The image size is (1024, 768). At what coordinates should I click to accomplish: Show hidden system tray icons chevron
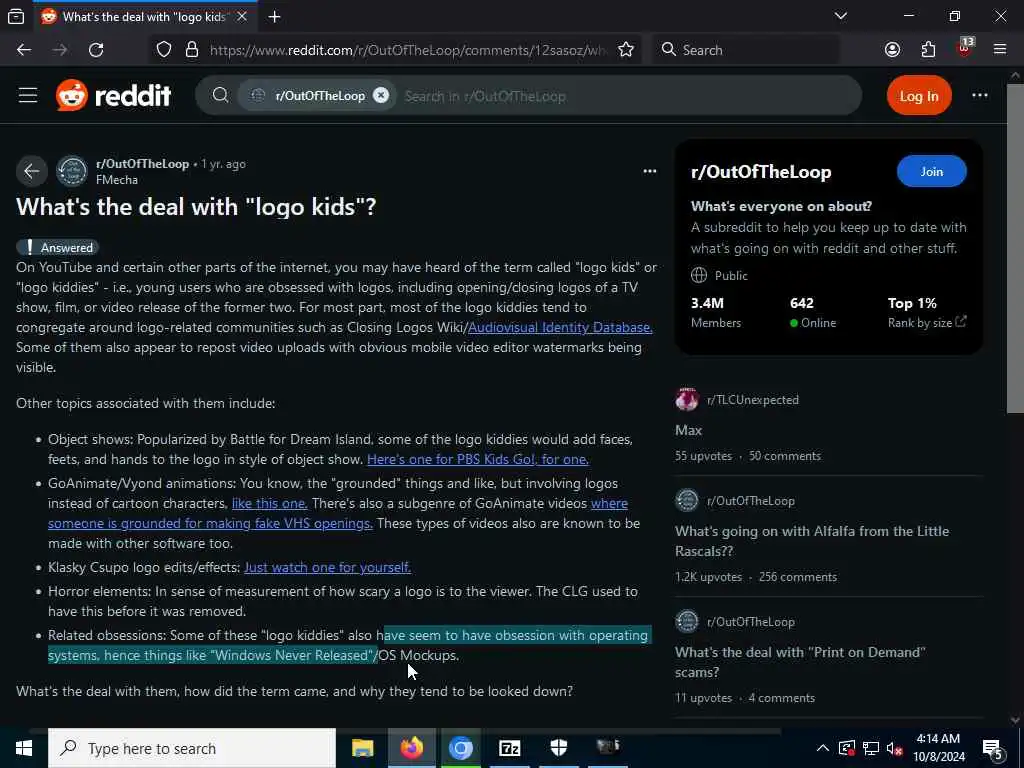823,748
